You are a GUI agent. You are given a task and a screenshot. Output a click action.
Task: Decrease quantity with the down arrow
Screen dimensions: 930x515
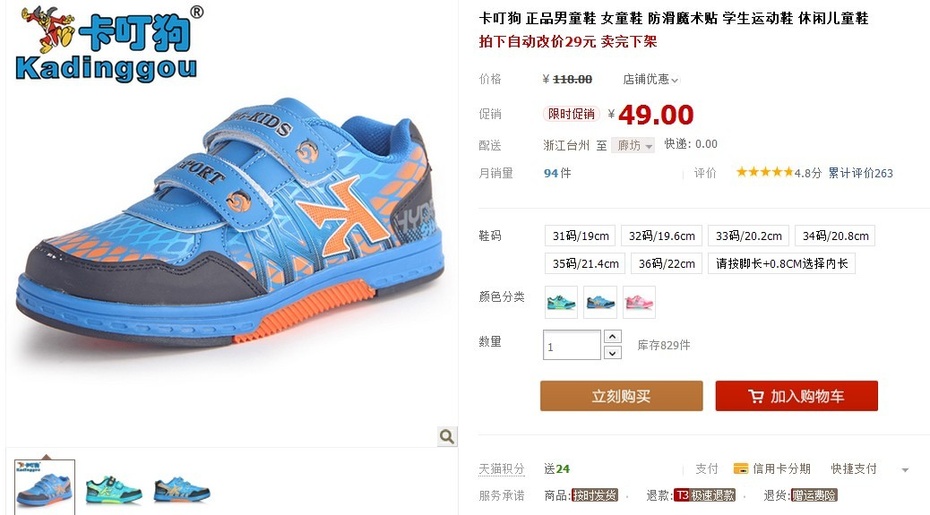tap(613, 353)
